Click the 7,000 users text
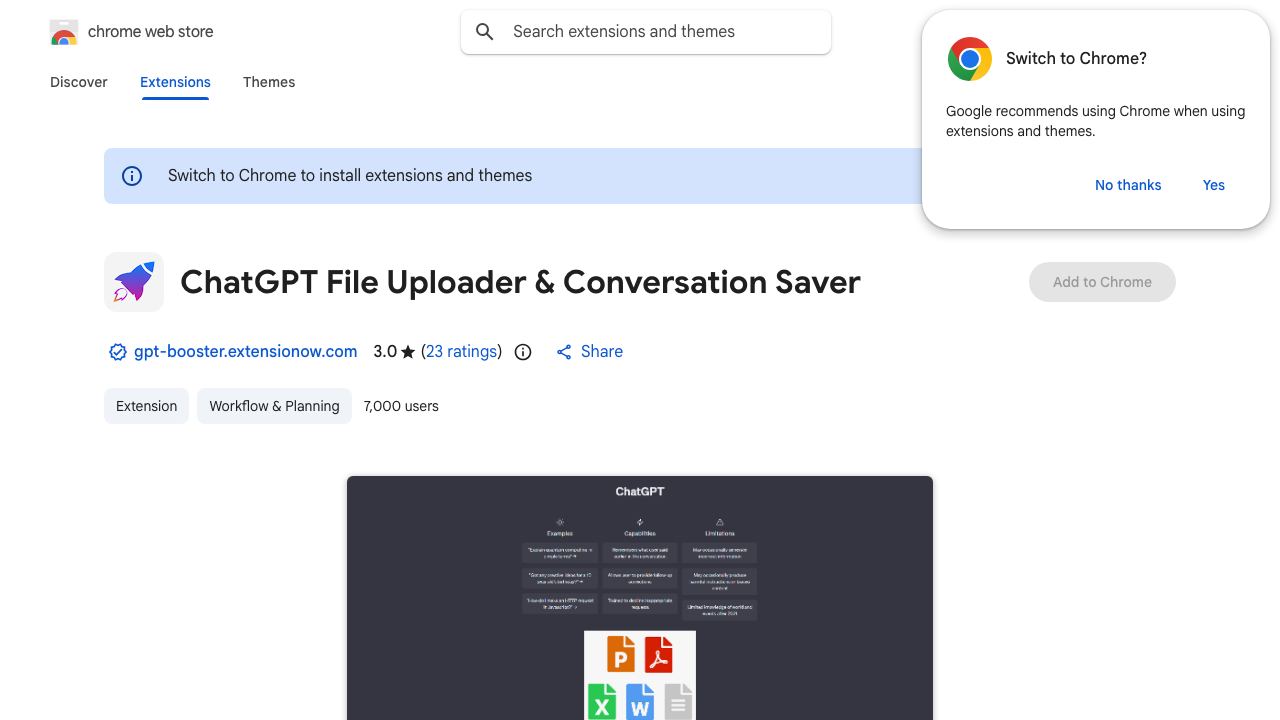 (401, 406)
